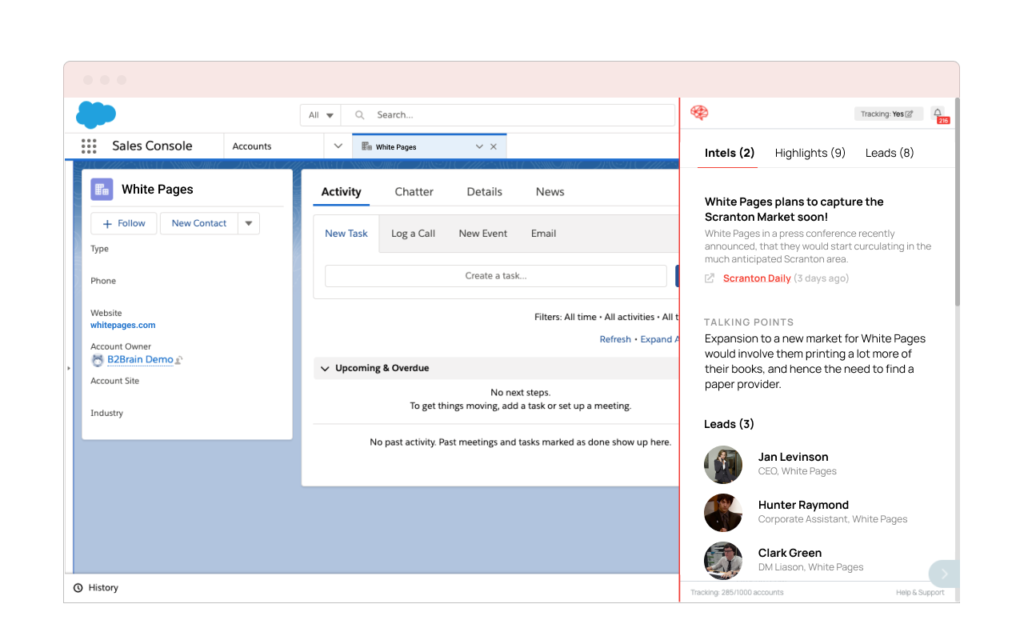
Task: Expand the collapsed left sidebar arrow
Action: pos(69,368)
